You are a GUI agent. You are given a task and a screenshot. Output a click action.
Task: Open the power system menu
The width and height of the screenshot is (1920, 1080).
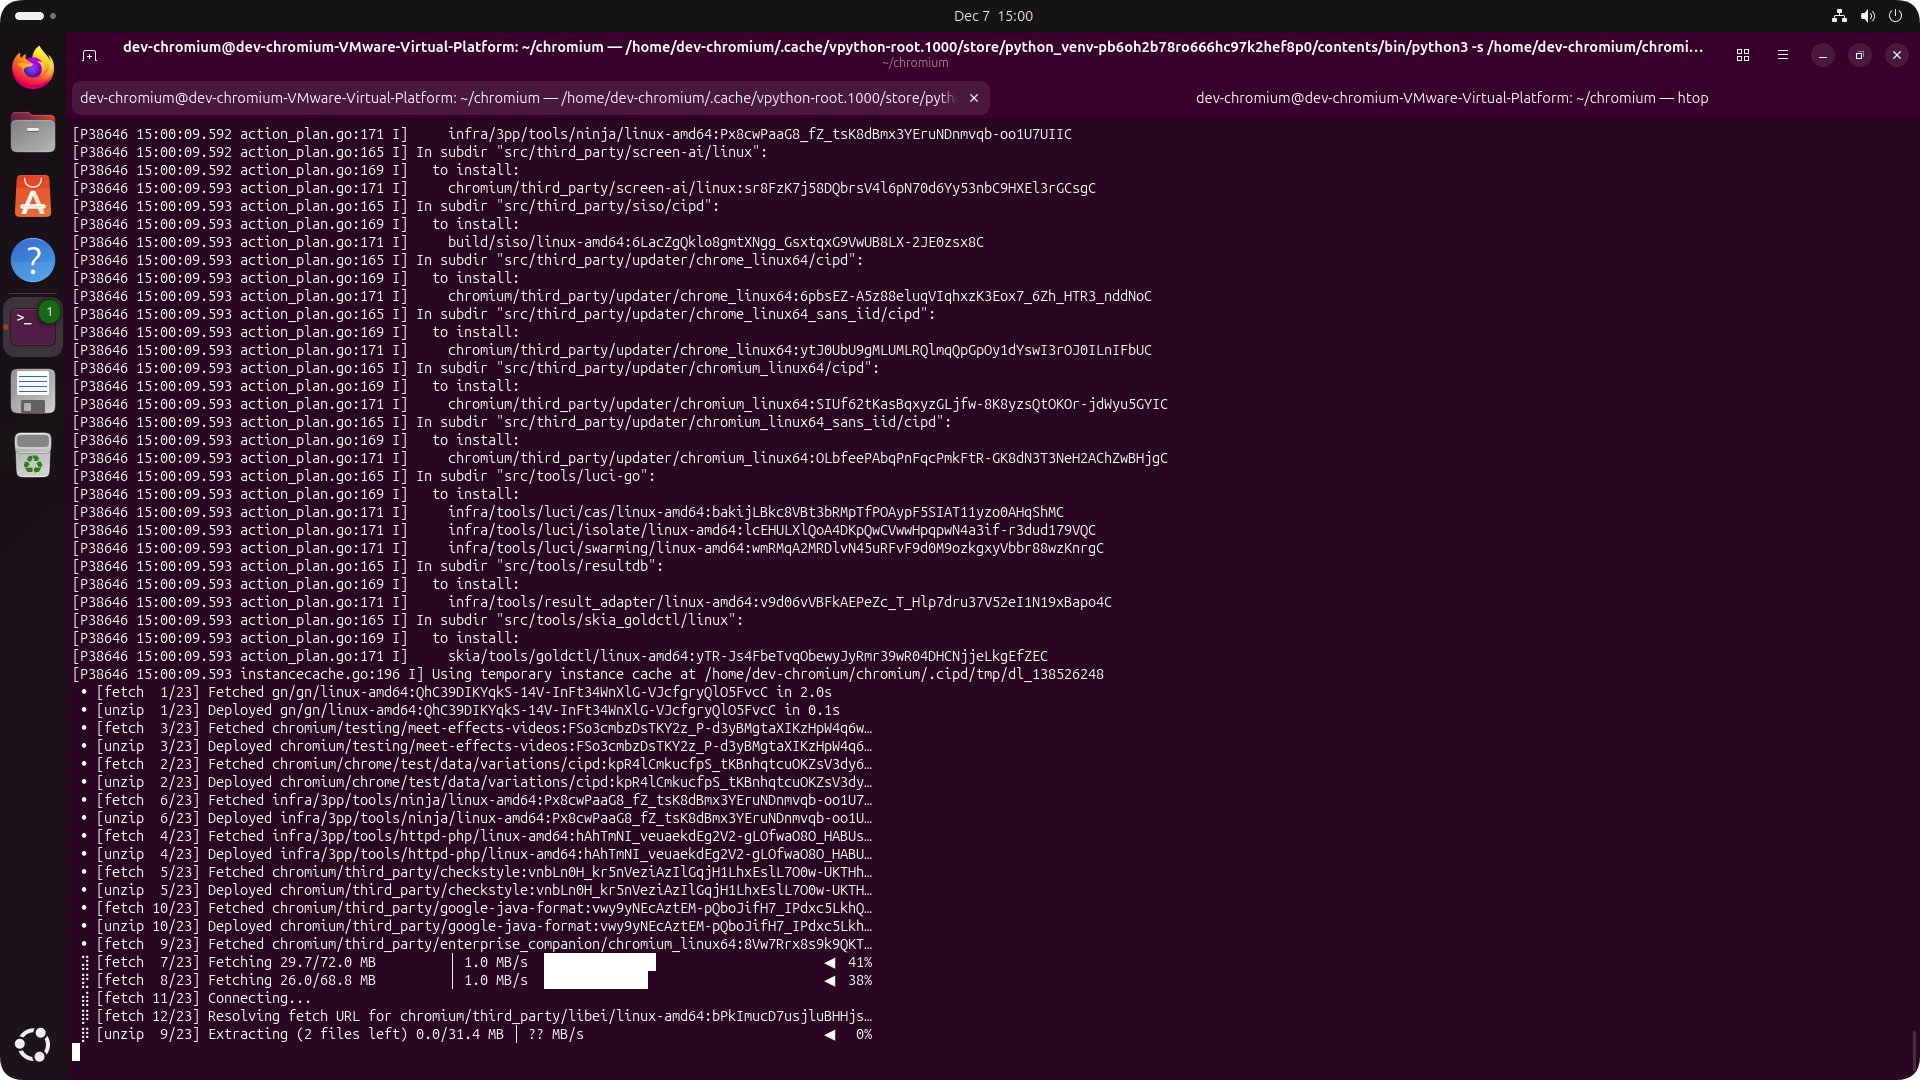[x=1895, y=16]
